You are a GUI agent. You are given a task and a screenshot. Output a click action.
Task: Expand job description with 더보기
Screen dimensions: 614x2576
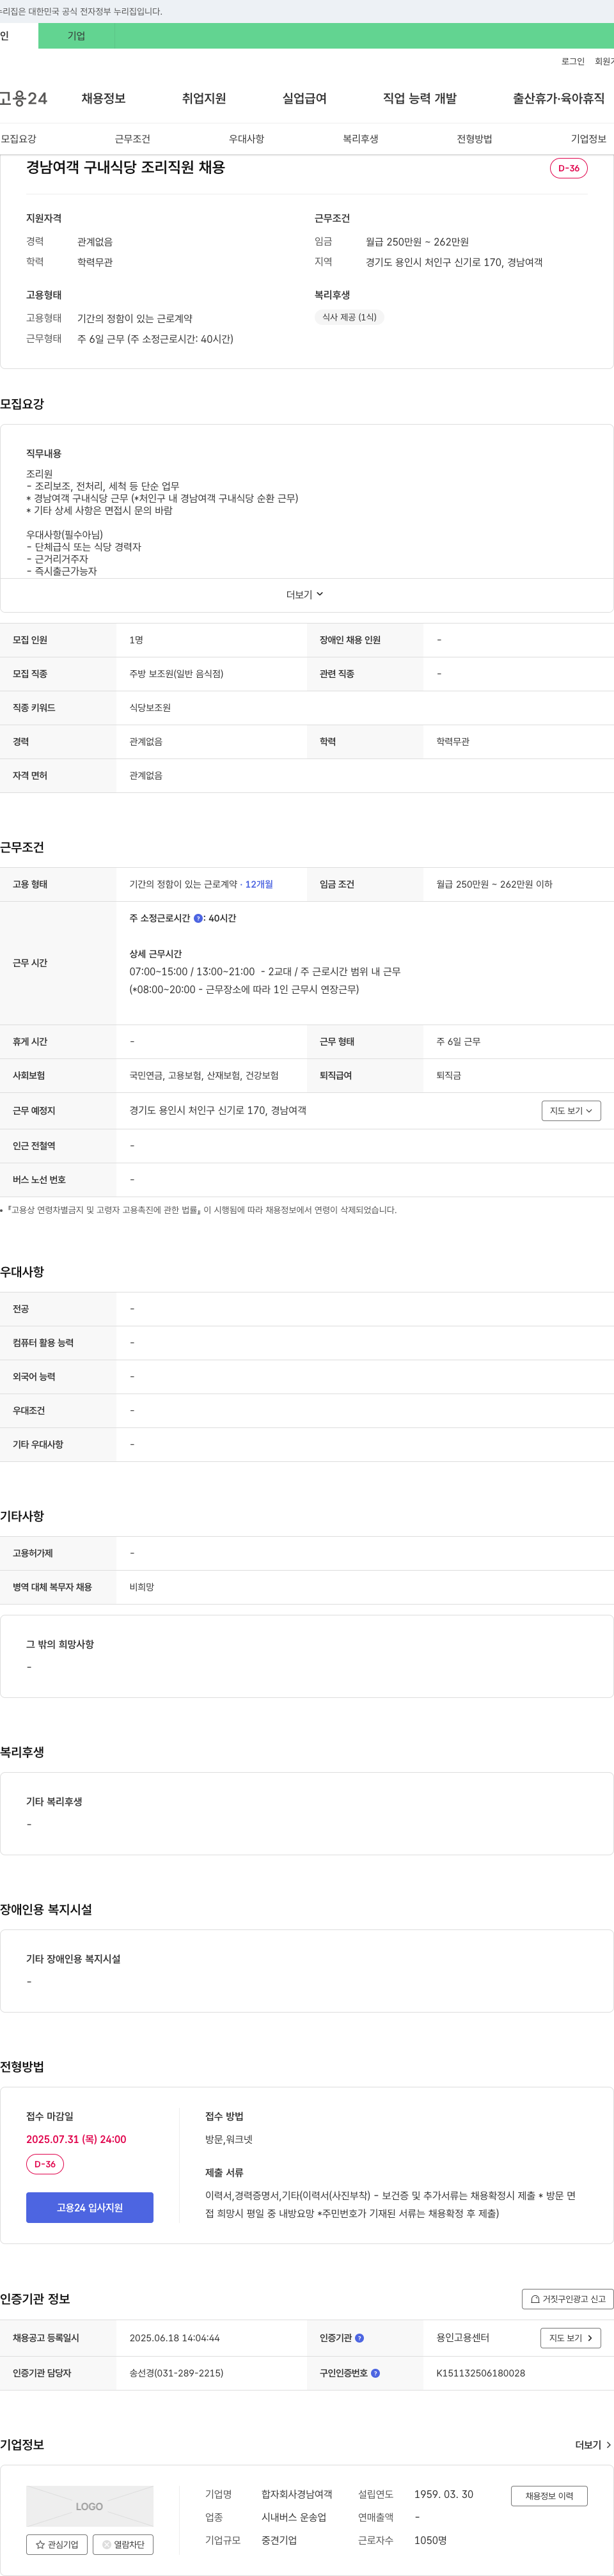point(305,595)
